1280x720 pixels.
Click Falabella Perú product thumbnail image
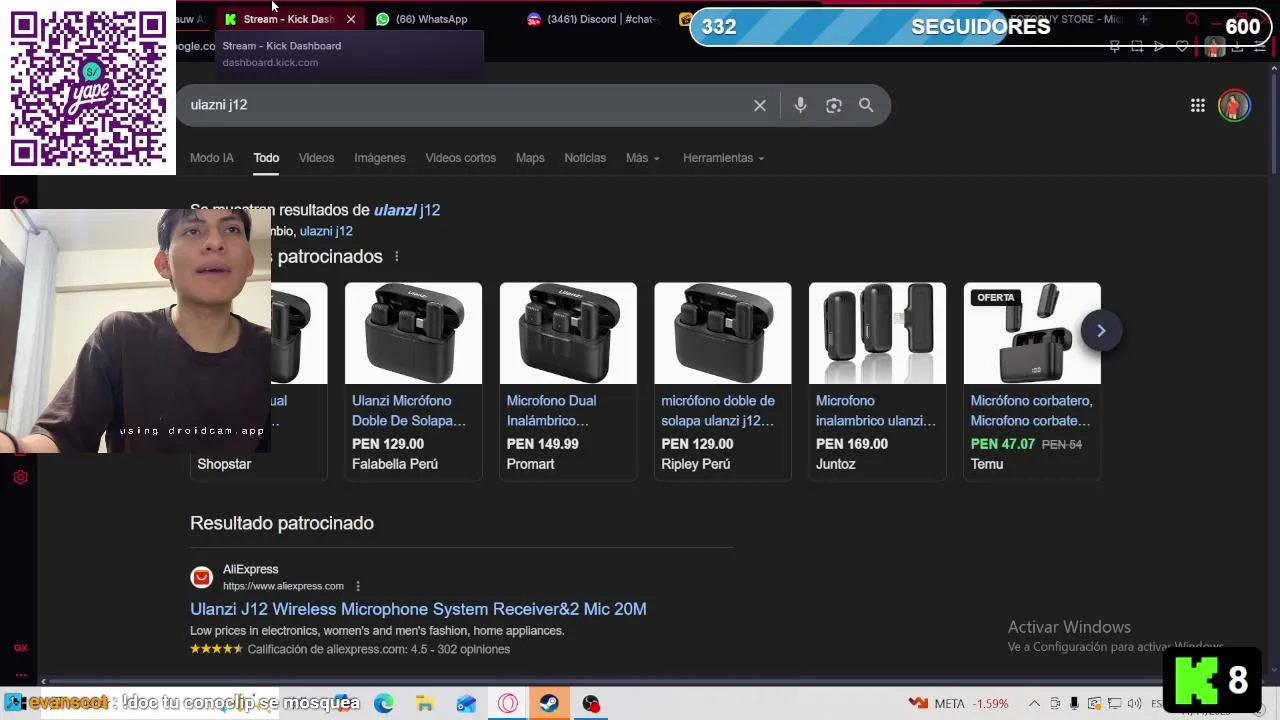[x=413, y=333]
